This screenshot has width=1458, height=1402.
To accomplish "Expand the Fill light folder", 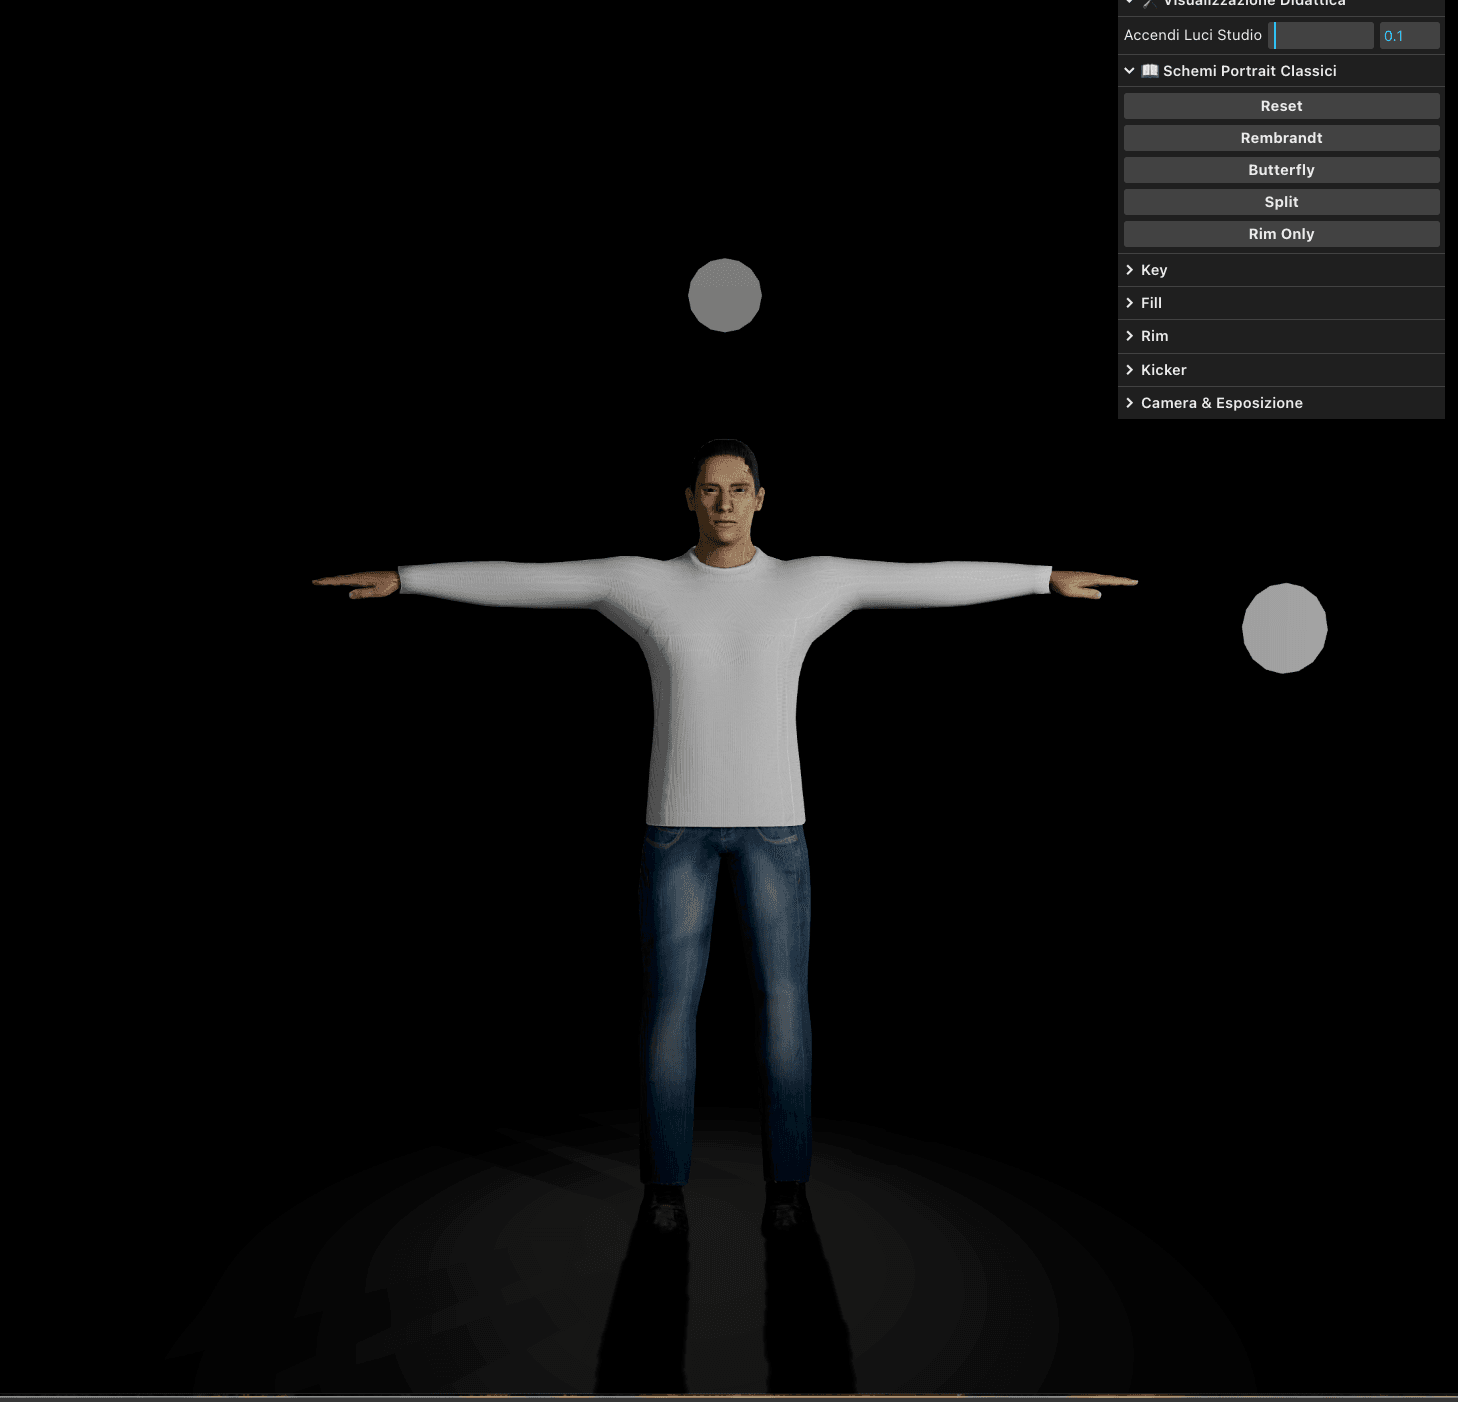I will pos(1151,303).
